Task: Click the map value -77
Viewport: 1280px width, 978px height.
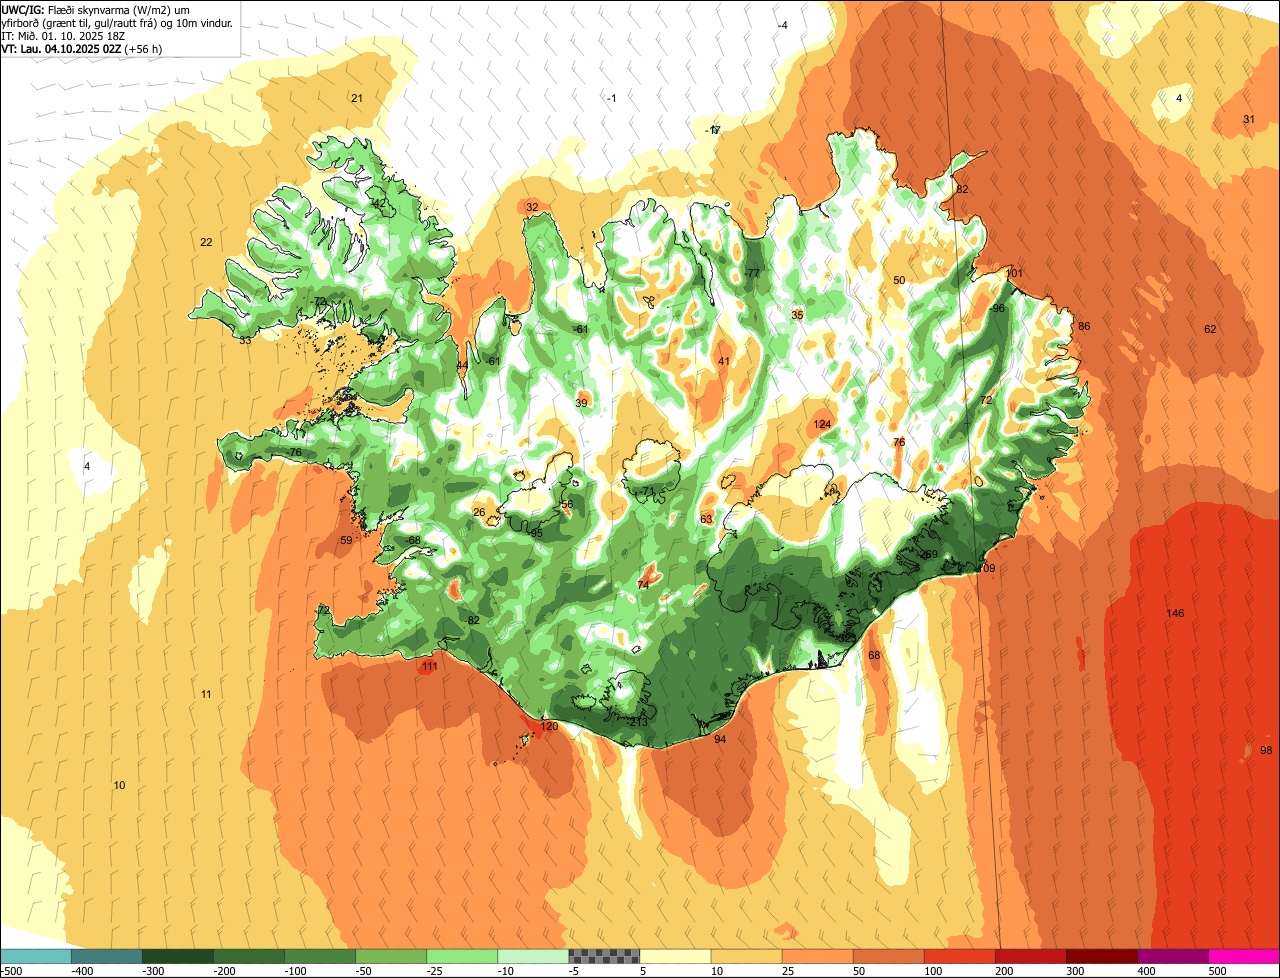Action: (x=752, y=273)
